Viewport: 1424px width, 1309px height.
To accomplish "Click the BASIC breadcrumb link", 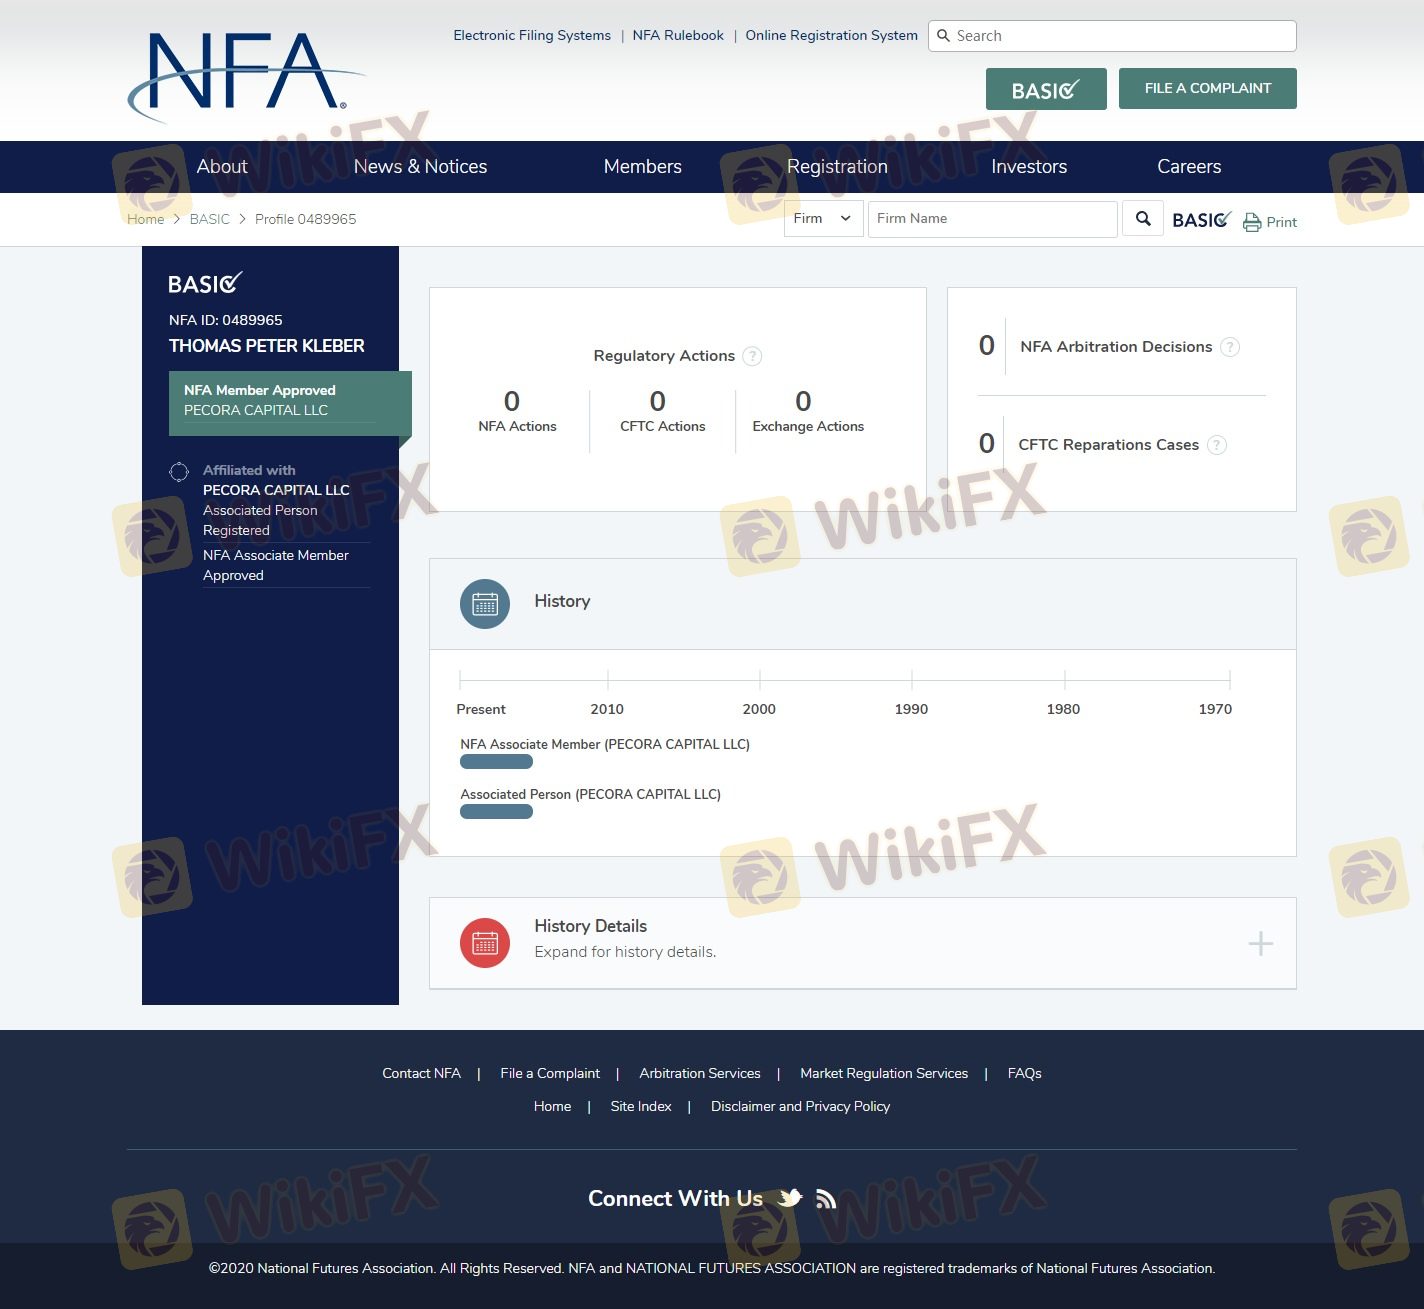I will [209, 219].
